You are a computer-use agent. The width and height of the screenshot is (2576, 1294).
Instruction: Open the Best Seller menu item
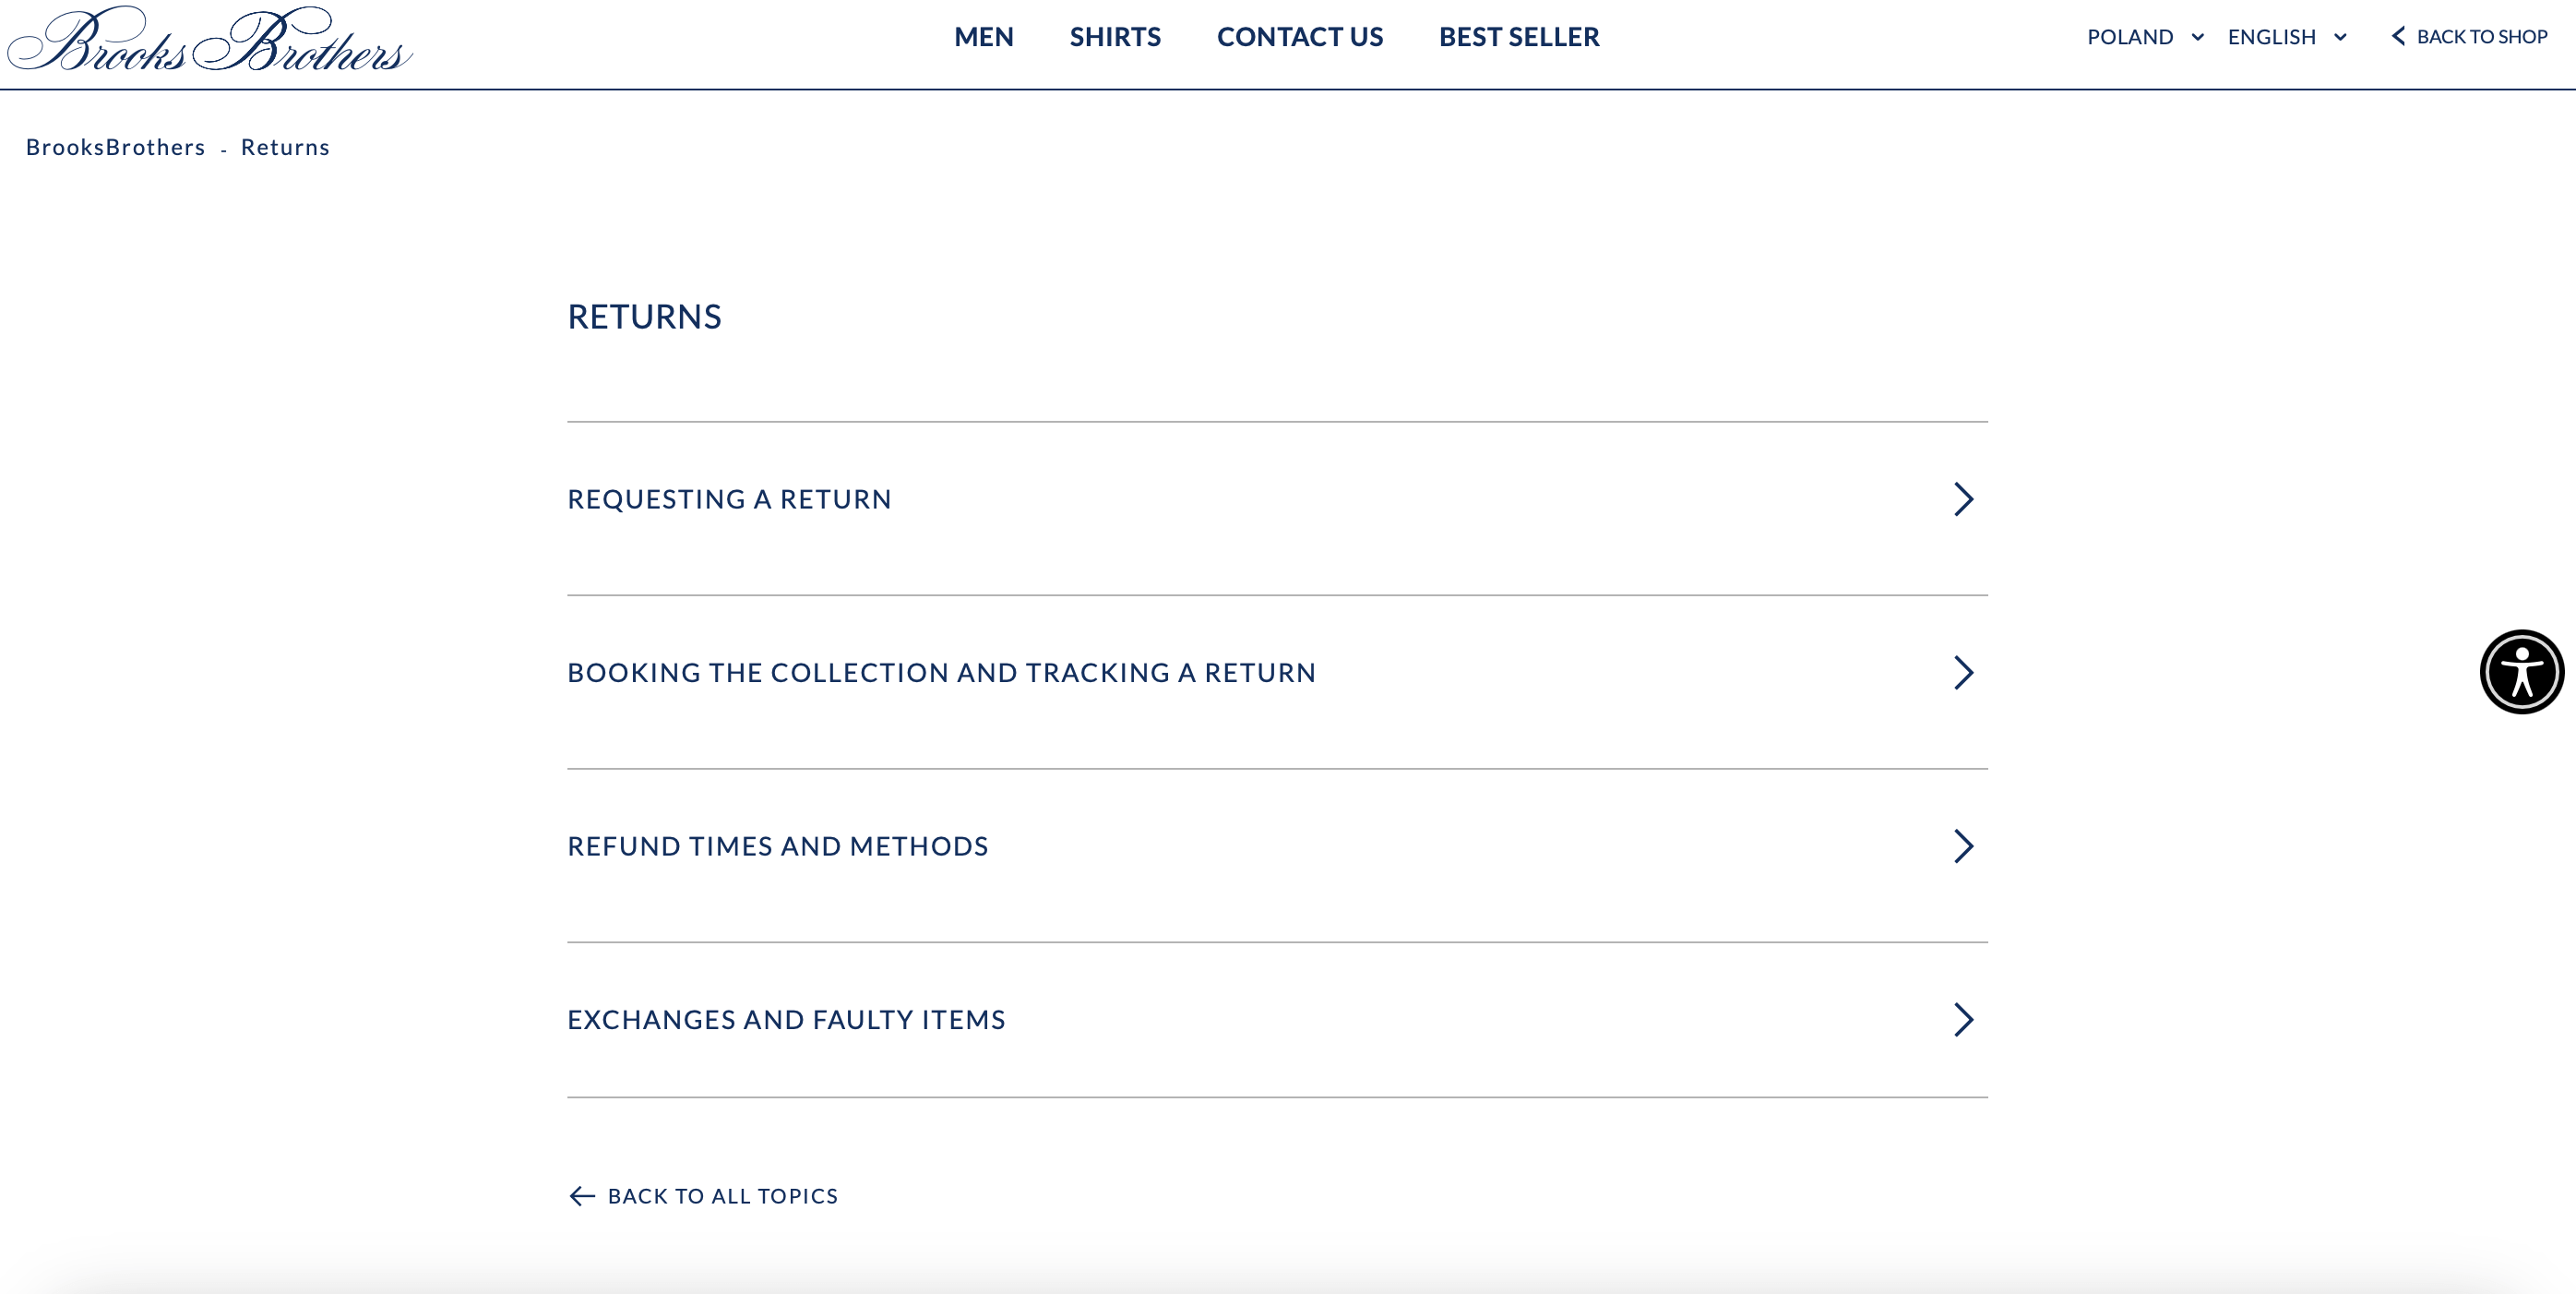1518,37
